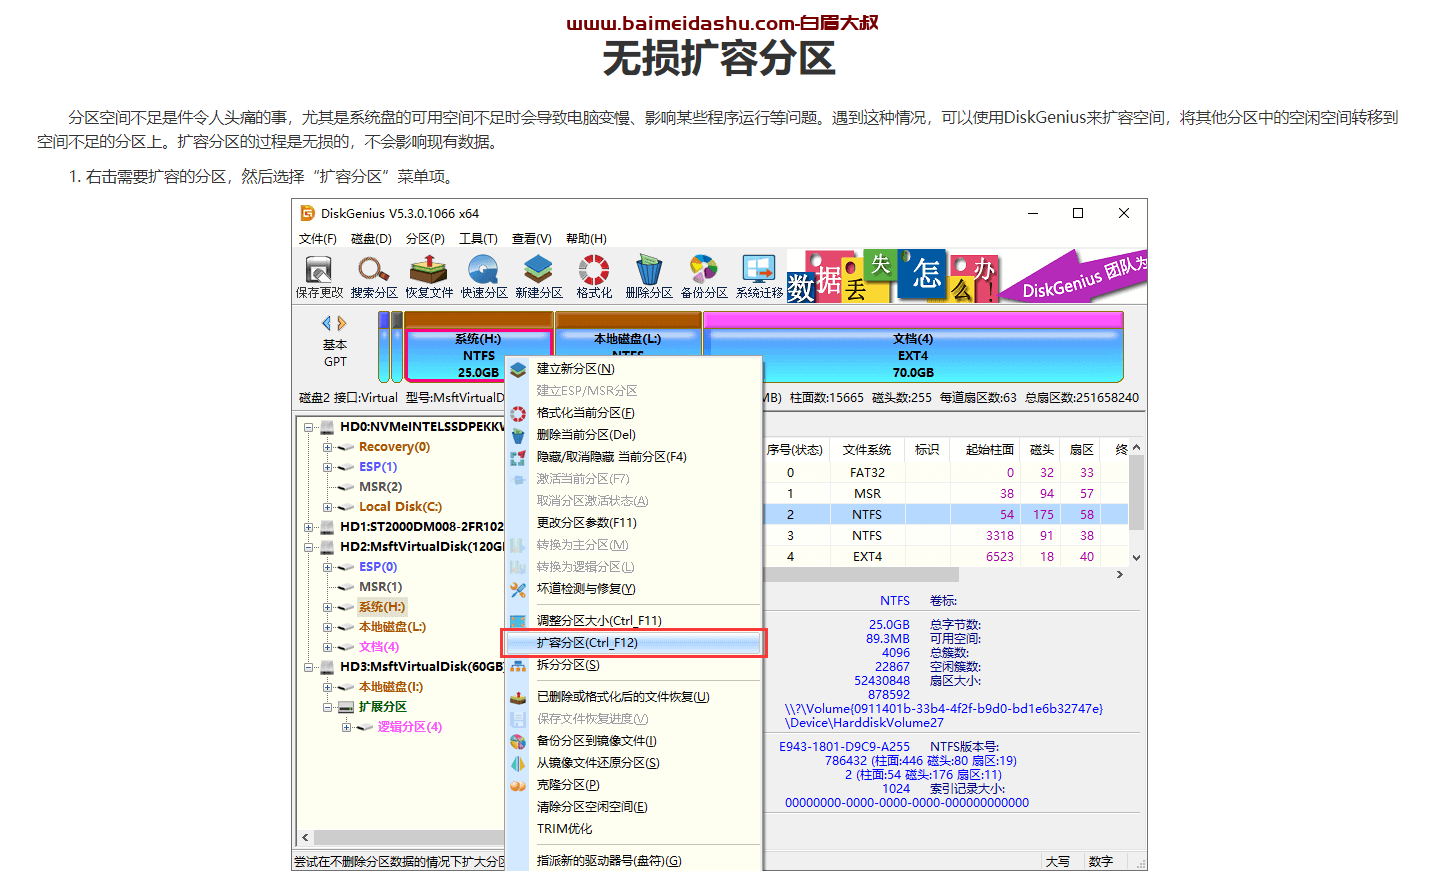Click the 恢复文件 toolbar icon
The width and height of the screenshot is (1445, 873).
(x=429, y=276)
